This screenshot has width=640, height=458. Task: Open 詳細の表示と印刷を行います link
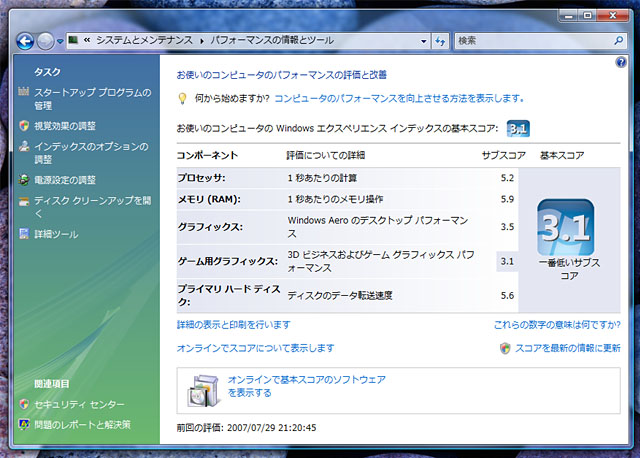click(233, 325)
